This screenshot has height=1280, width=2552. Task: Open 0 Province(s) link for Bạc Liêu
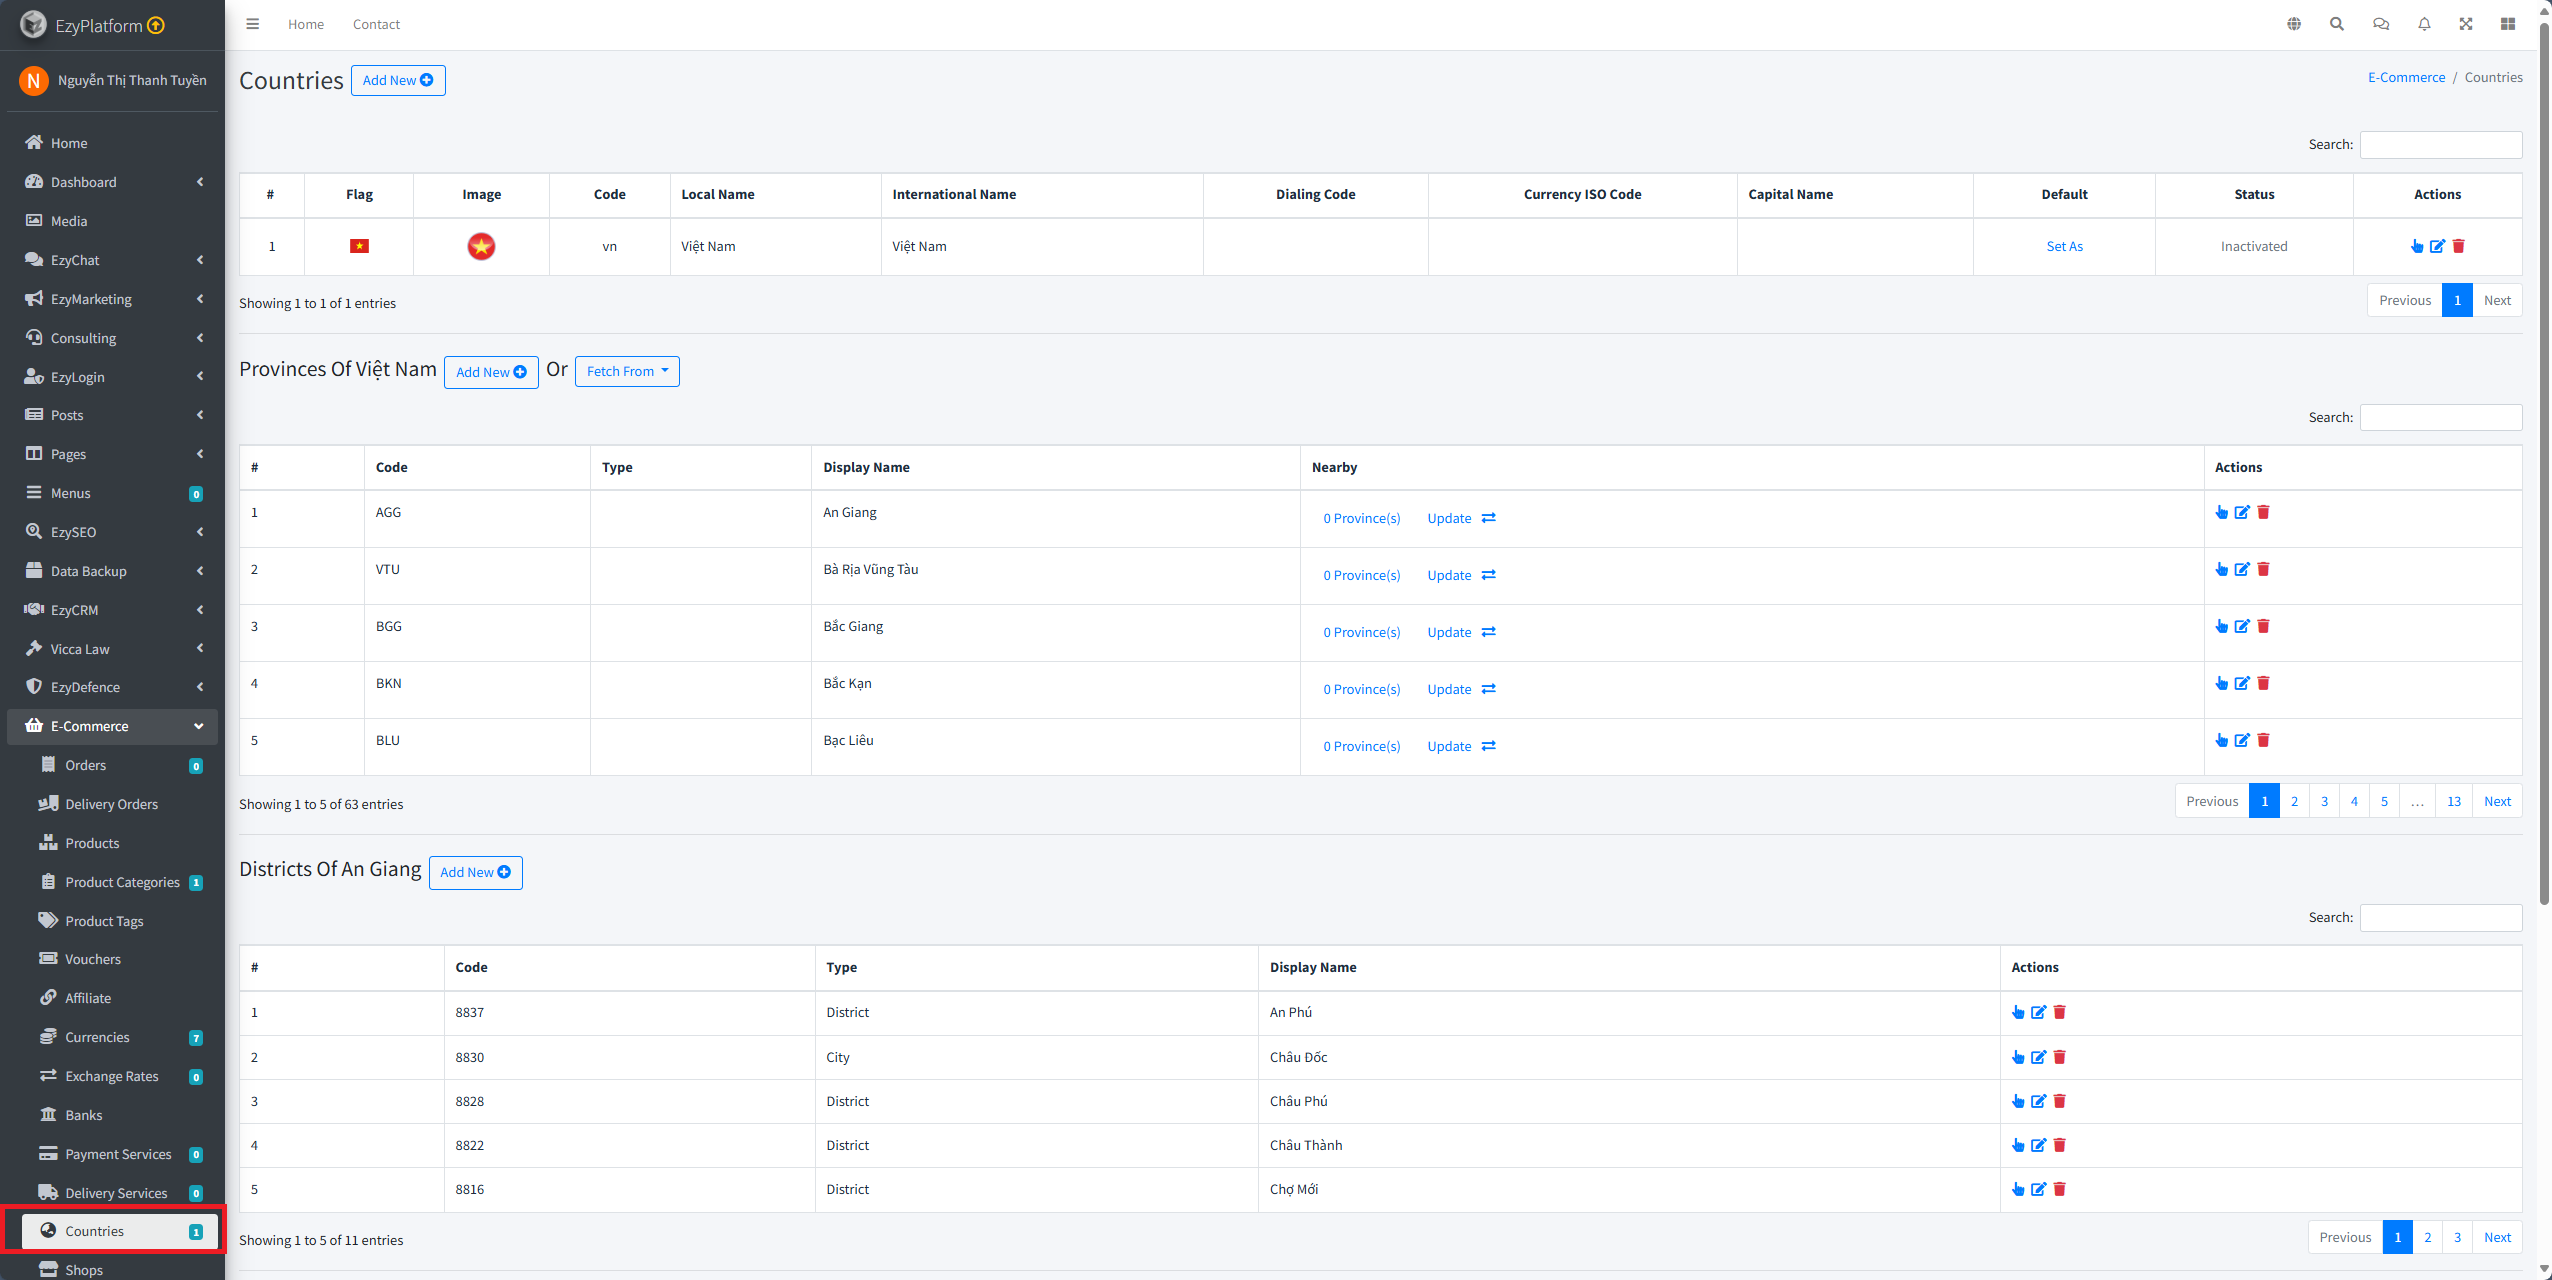point(1362,746)
